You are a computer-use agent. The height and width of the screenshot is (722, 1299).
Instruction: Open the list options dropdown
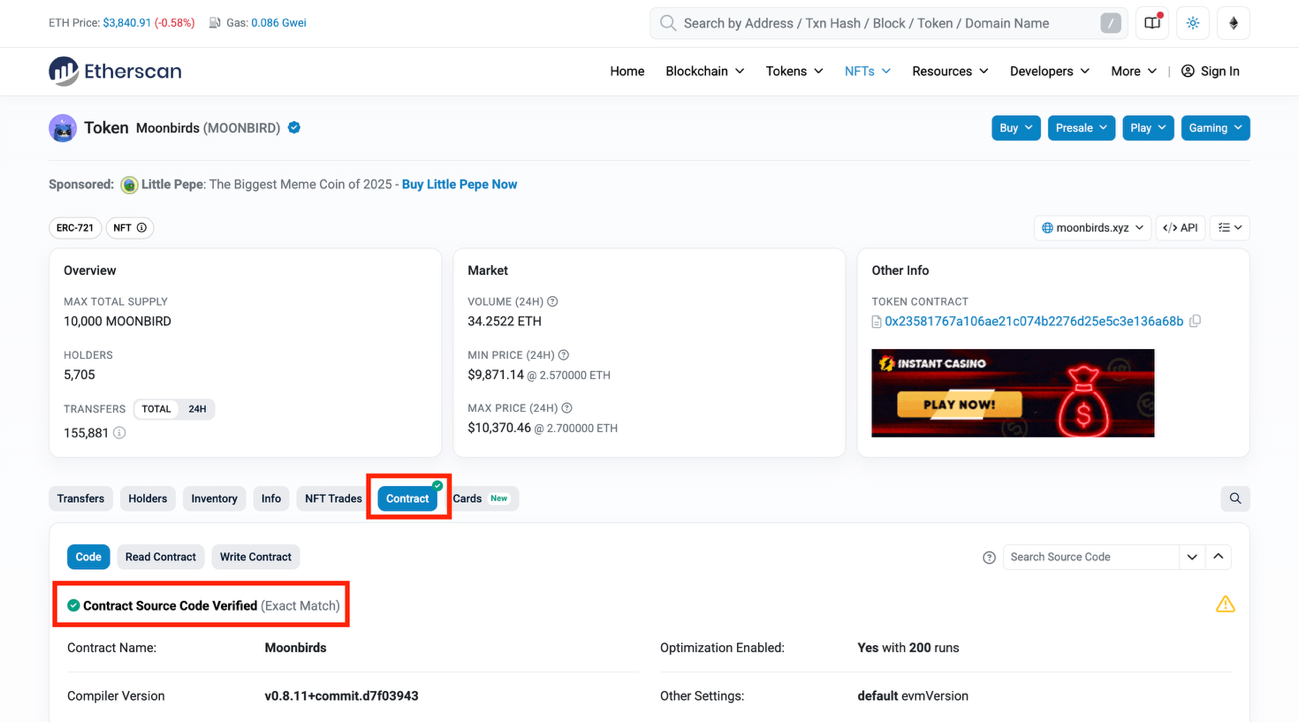tap(1230, 228)
